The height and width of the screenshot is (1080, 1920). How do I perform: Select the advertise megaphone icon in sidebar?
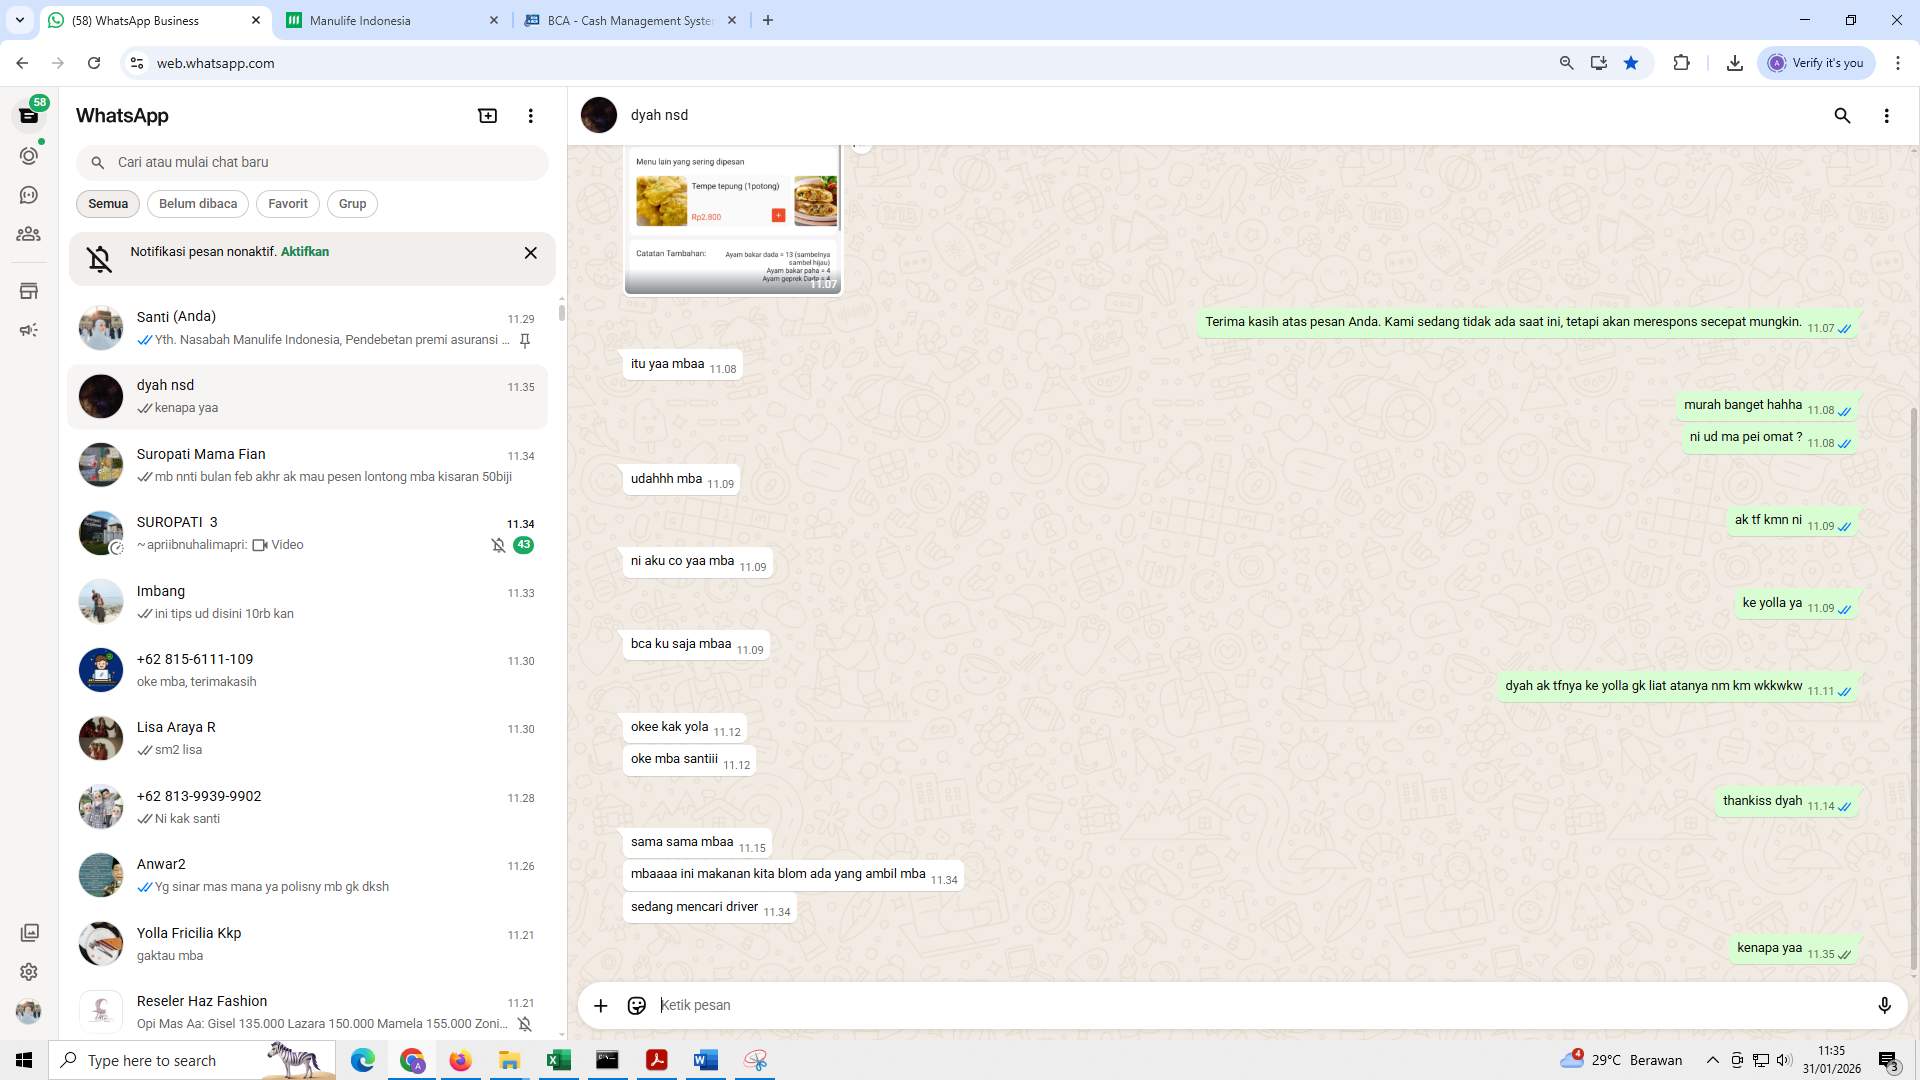(x=29, y=329)
